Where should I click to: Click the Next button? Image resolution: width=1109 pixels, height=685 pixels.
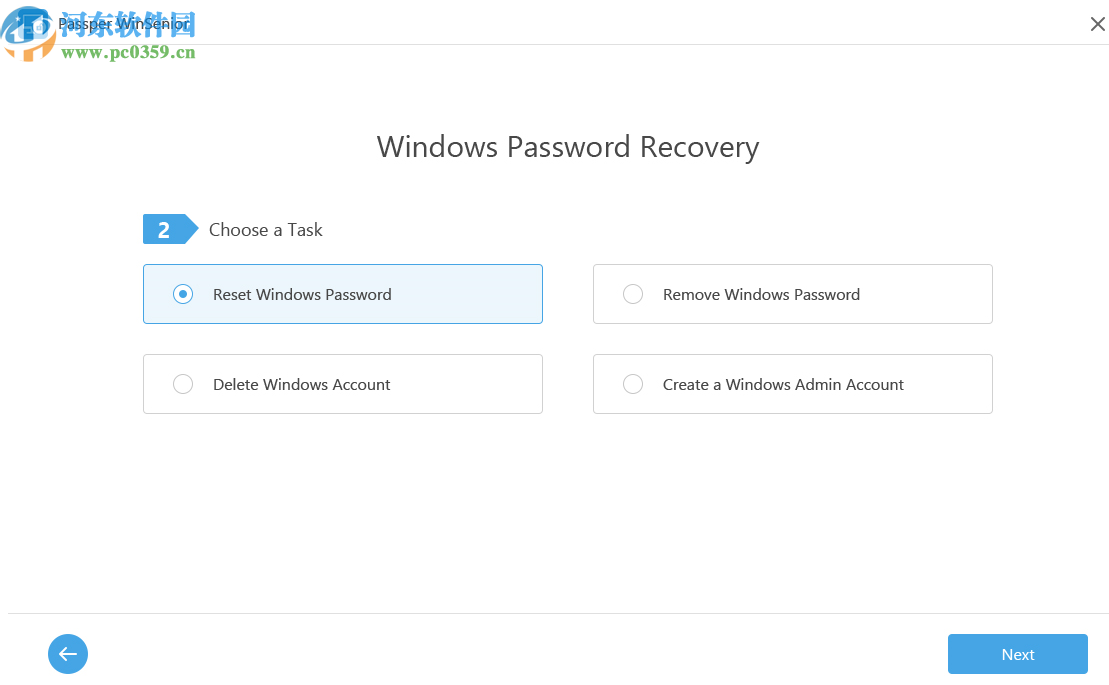[1017, 654]
